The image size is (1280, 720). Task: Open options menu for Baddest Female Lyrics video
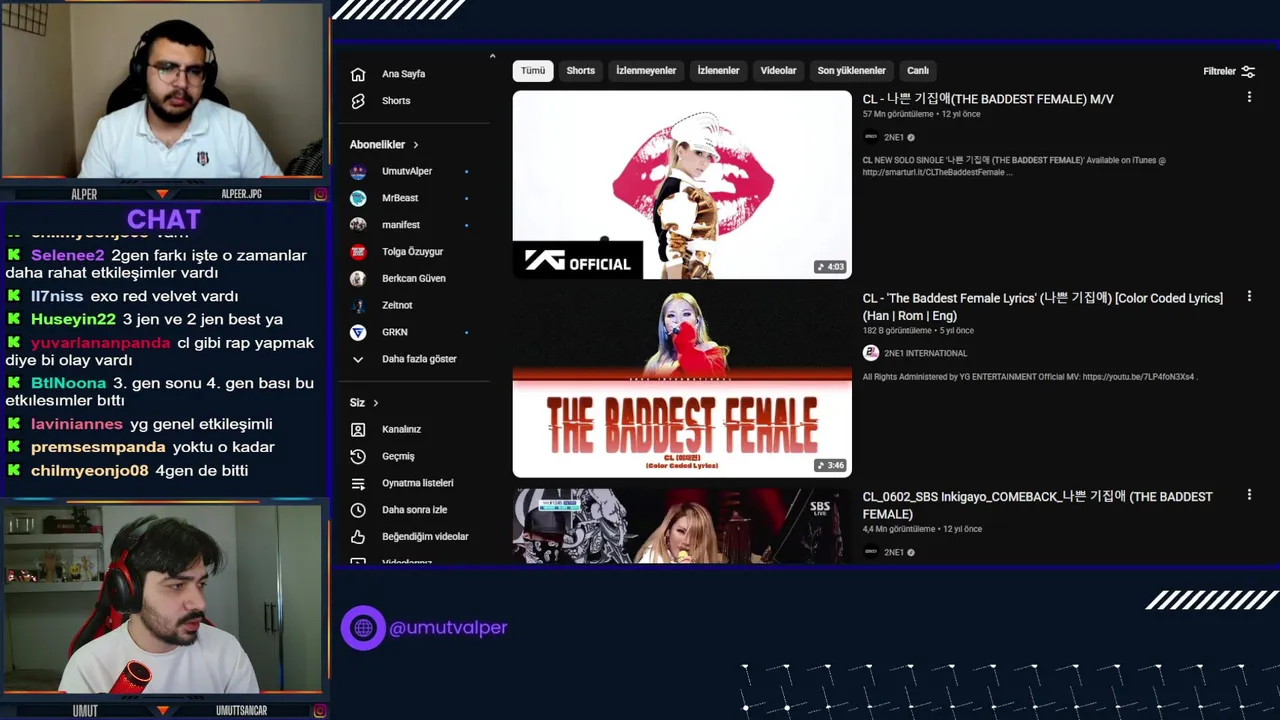(1249, 296)
